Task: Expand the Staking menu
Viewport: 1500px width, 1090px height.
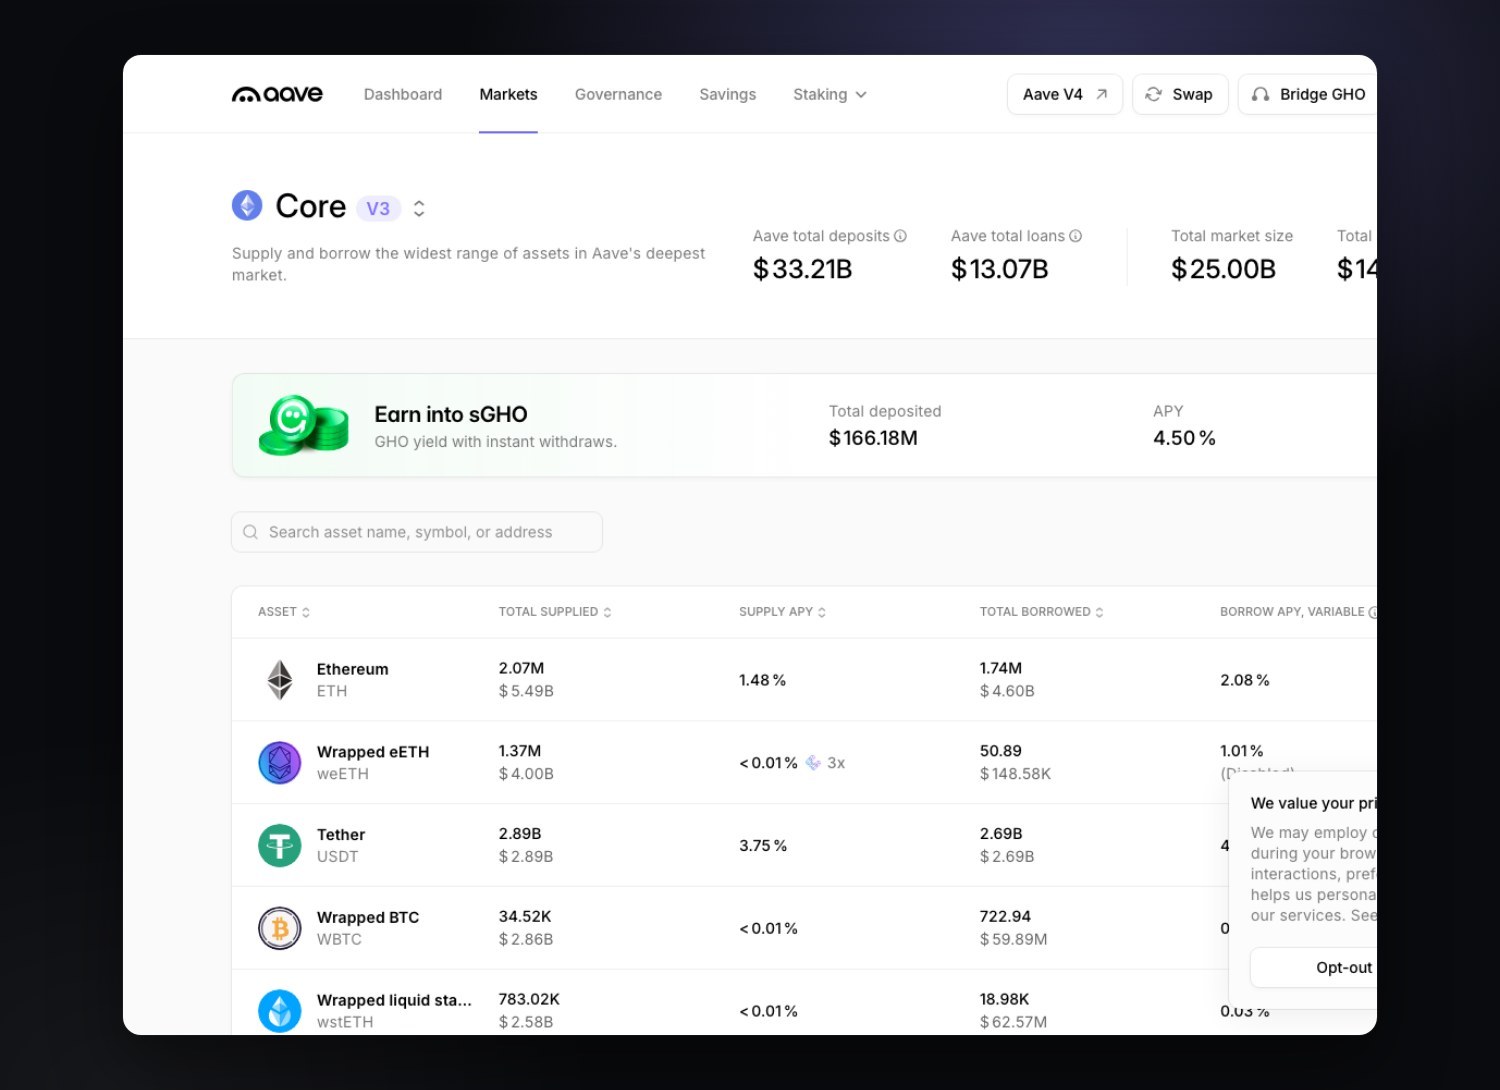Action: pyautogui.click(x=830, y=94)
